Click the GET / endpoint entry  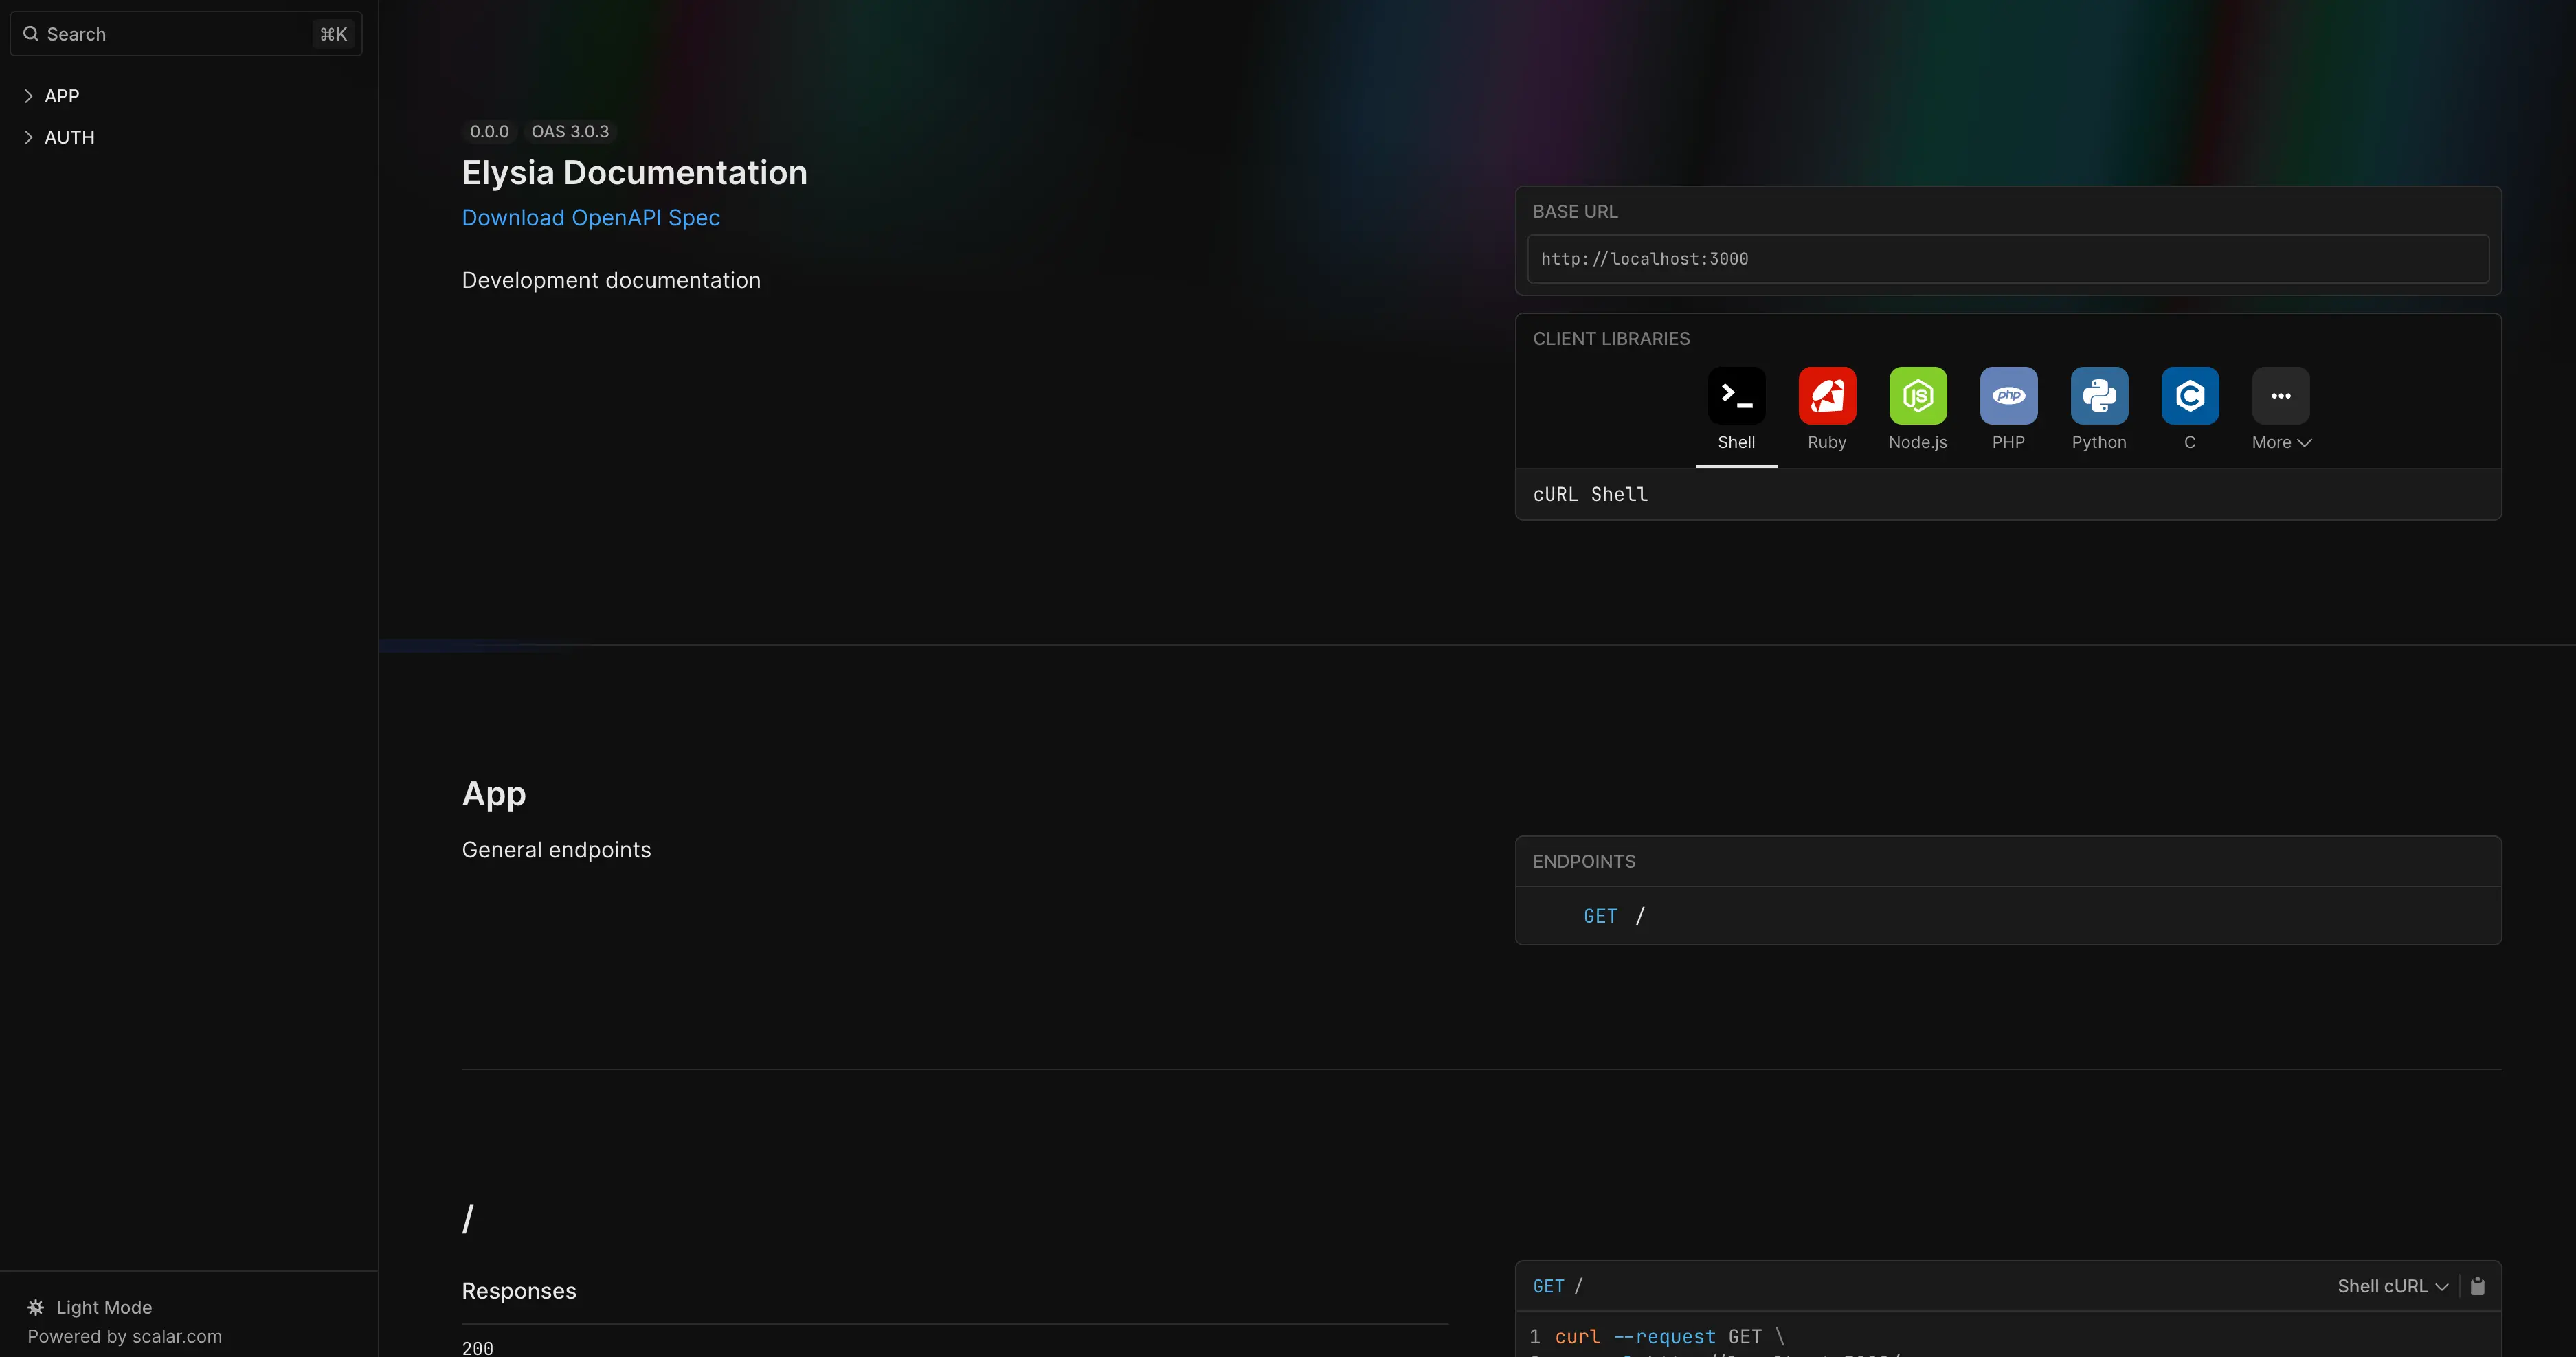click(1613, 916)
